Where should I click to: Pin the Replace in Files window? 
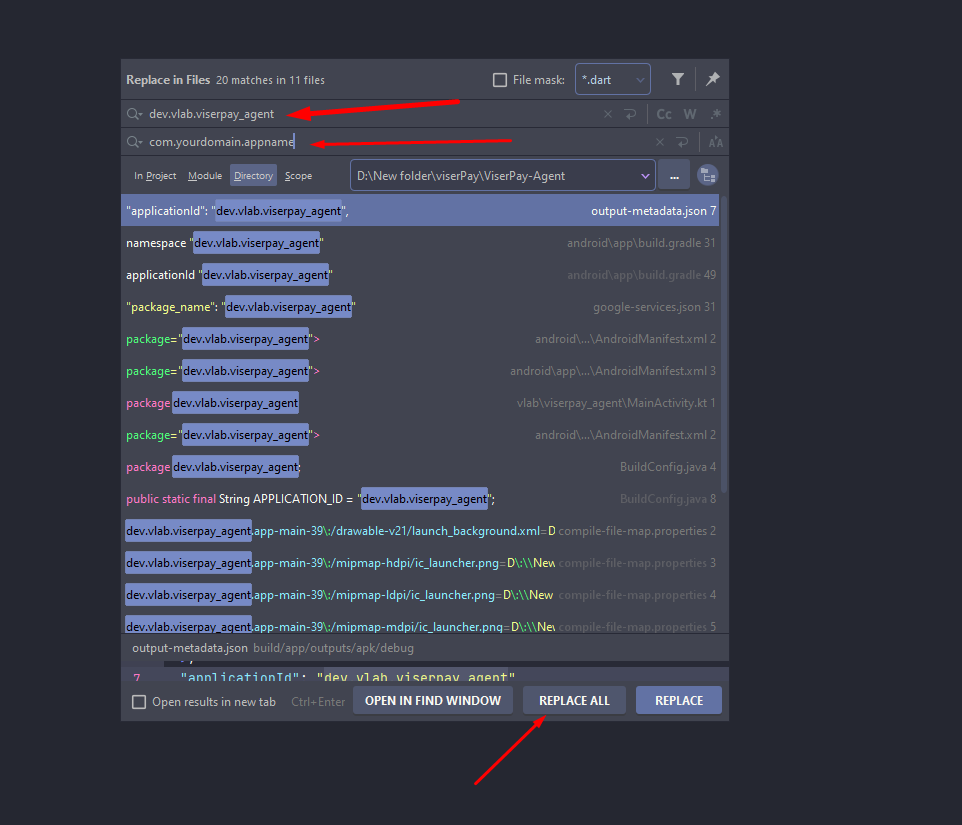tap(712, 80)
